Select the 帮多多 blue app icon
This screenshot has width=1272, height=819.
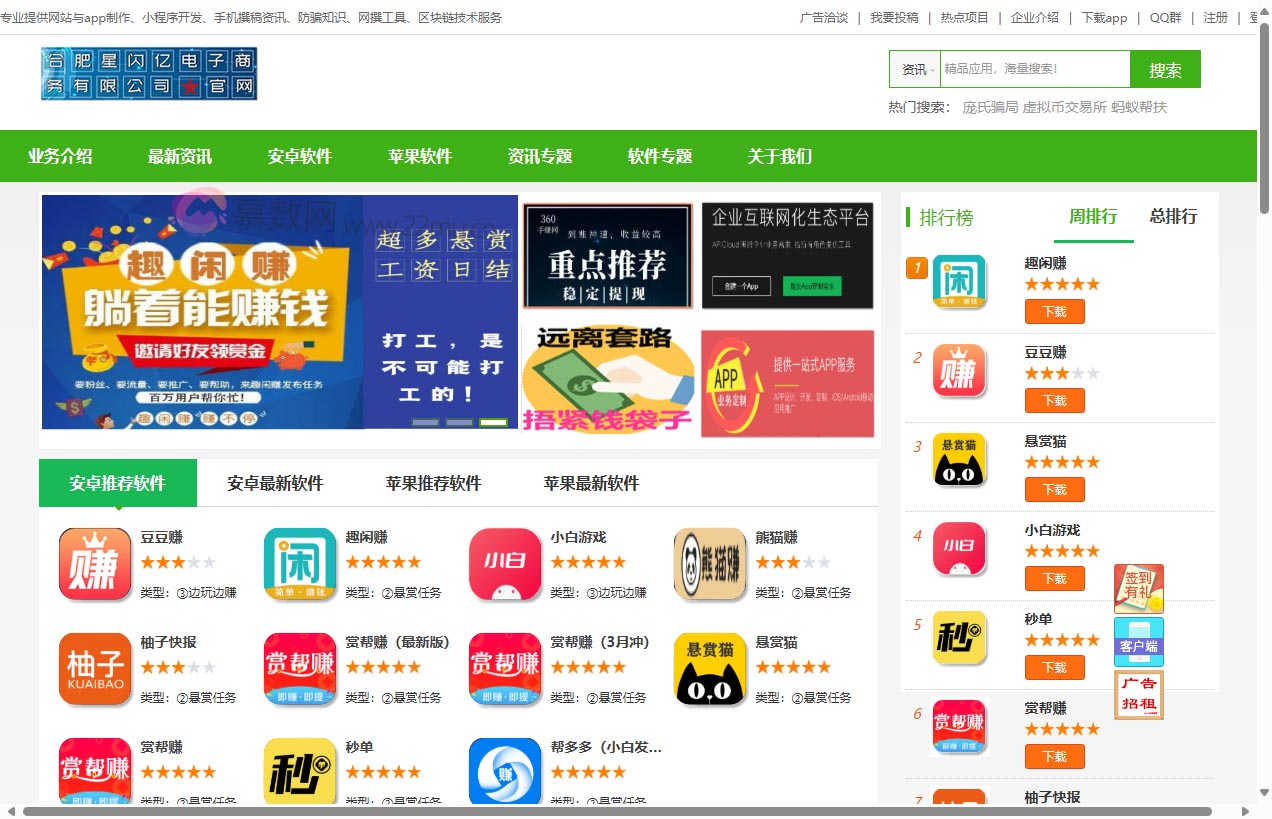(505, 772)
